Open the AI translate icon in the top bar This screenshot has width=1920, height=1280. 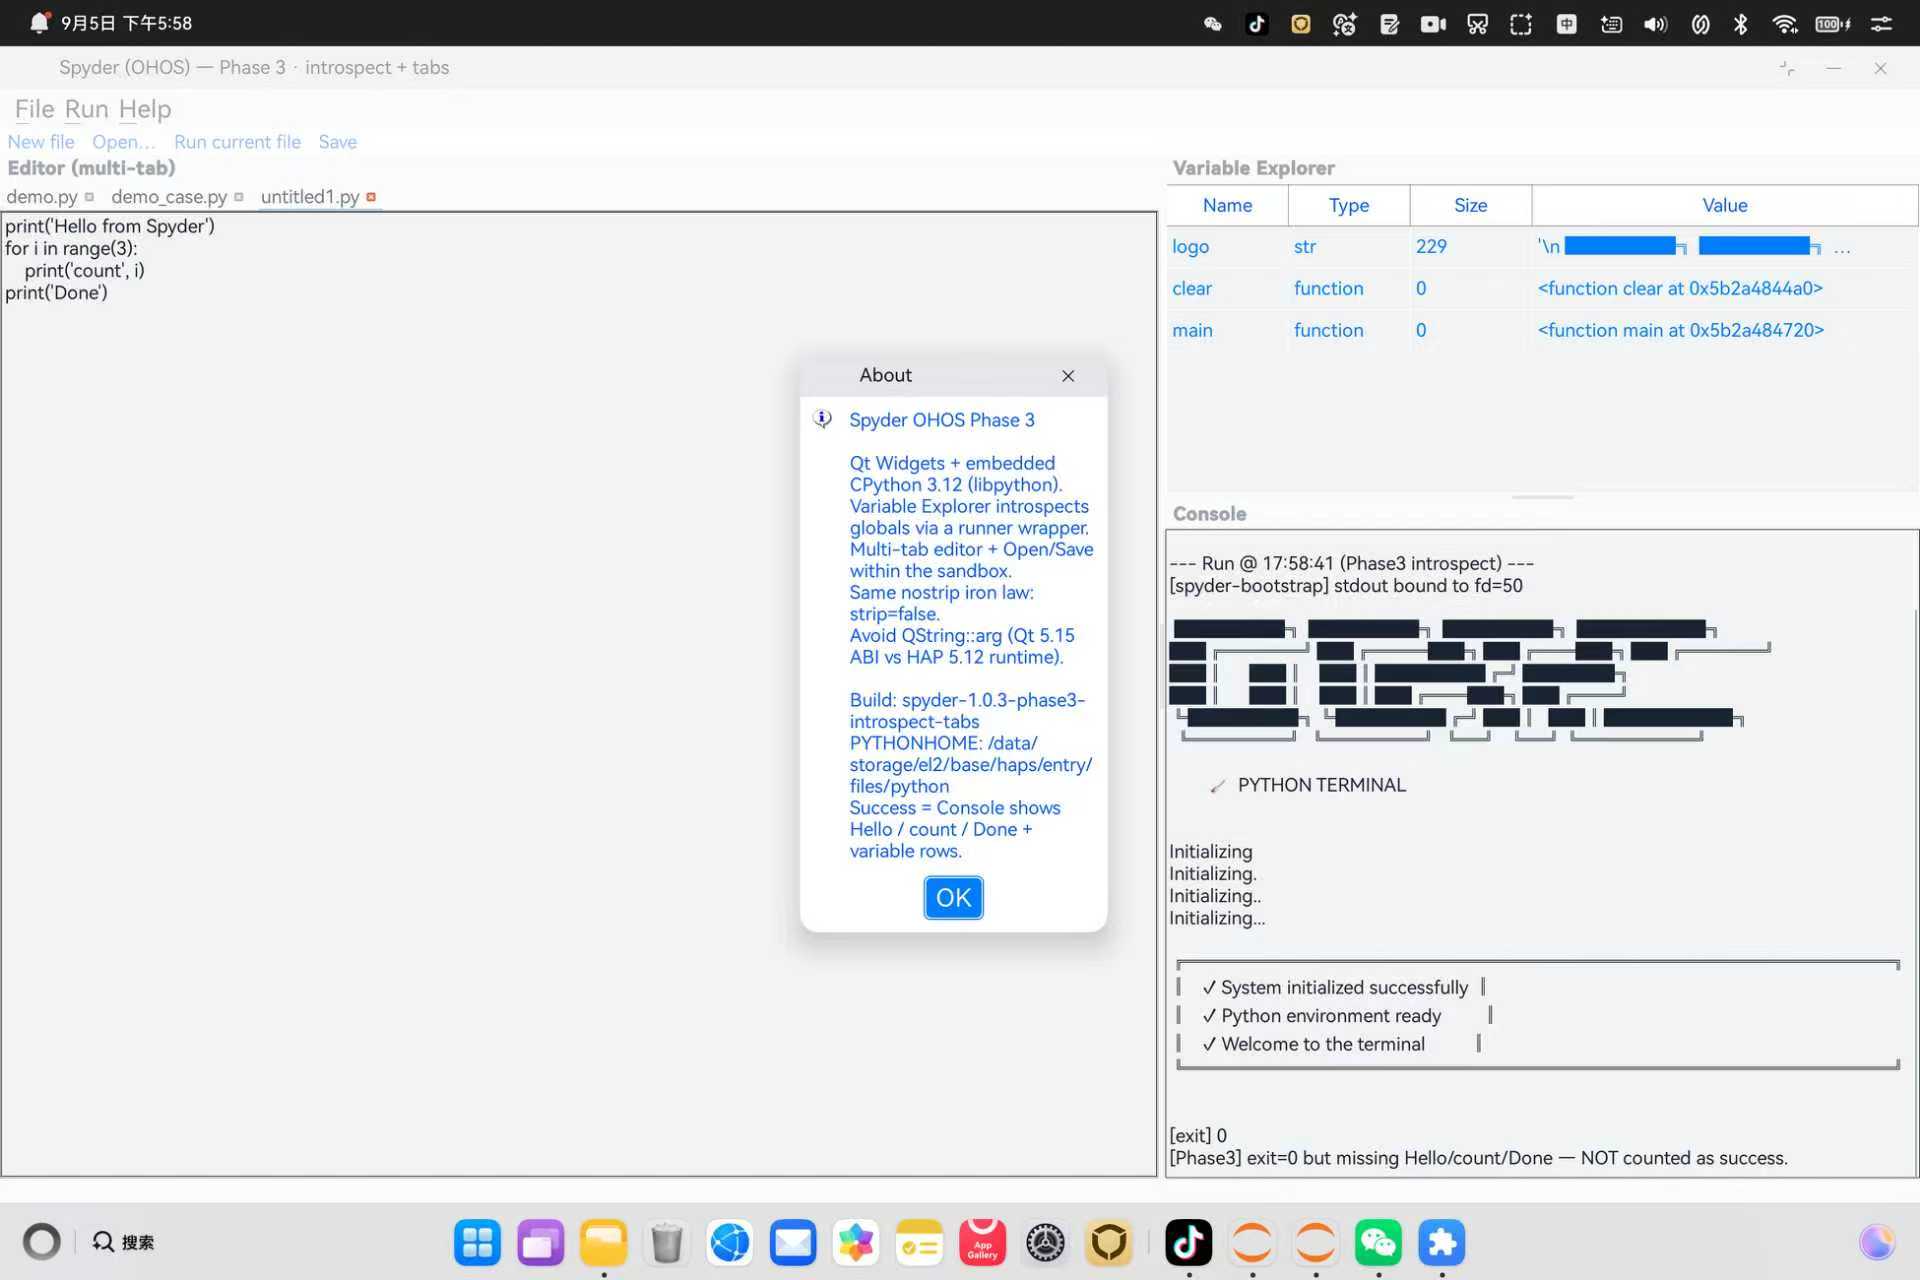[x=1344, y=24]
